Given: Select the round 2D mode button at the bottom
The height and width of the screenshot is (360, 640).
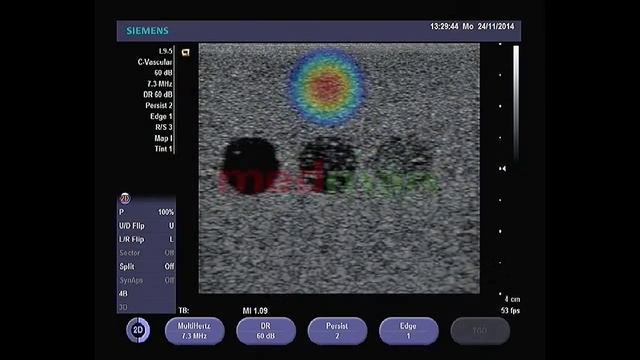Looking at the screenshot, I should 138,330.
